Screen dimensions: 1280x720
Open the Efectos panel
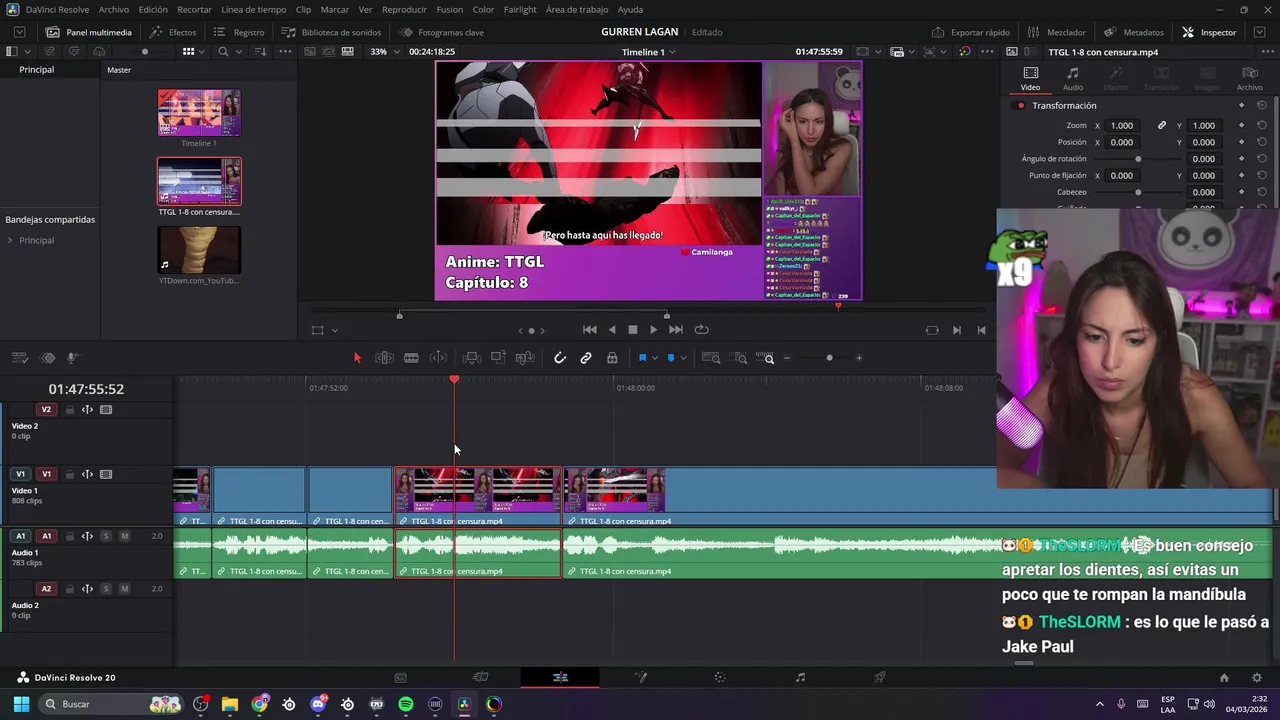(173, 32)
